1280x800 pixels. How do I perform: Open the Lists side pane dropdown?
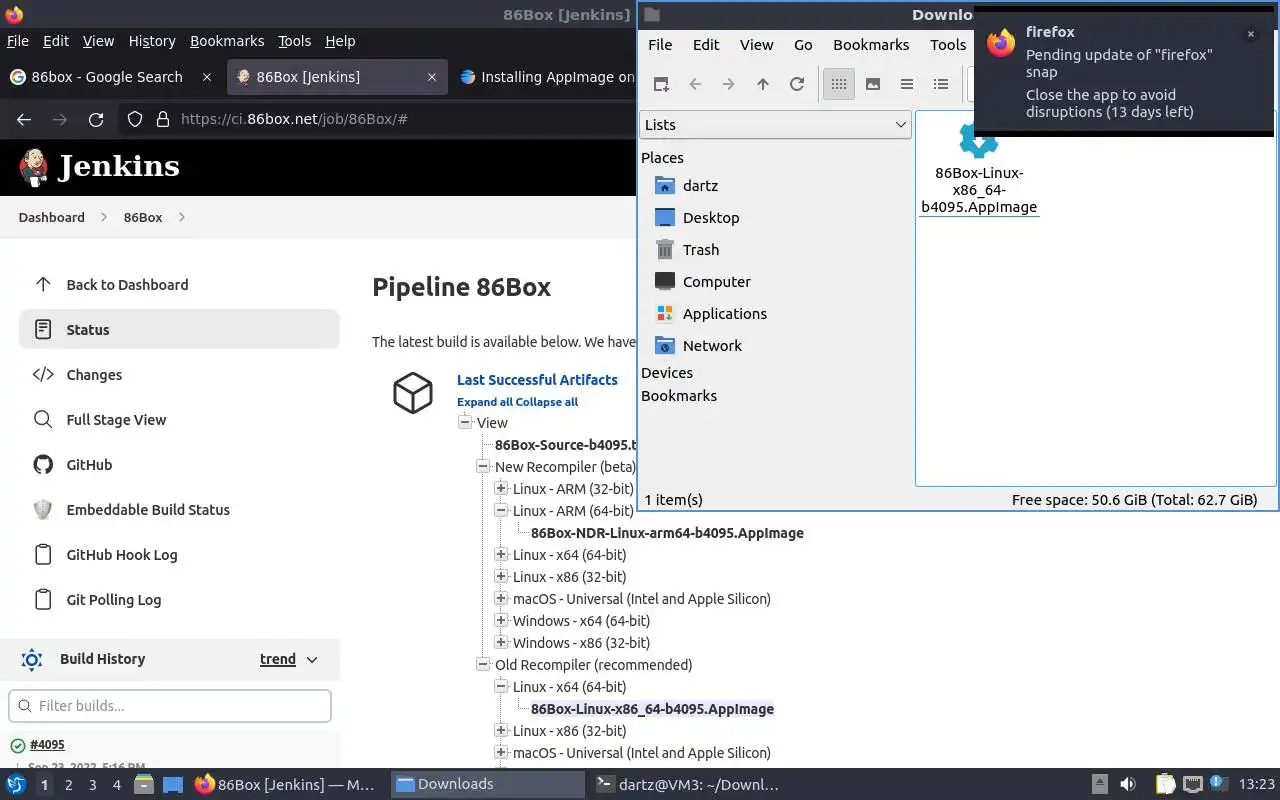coord(775,125)
